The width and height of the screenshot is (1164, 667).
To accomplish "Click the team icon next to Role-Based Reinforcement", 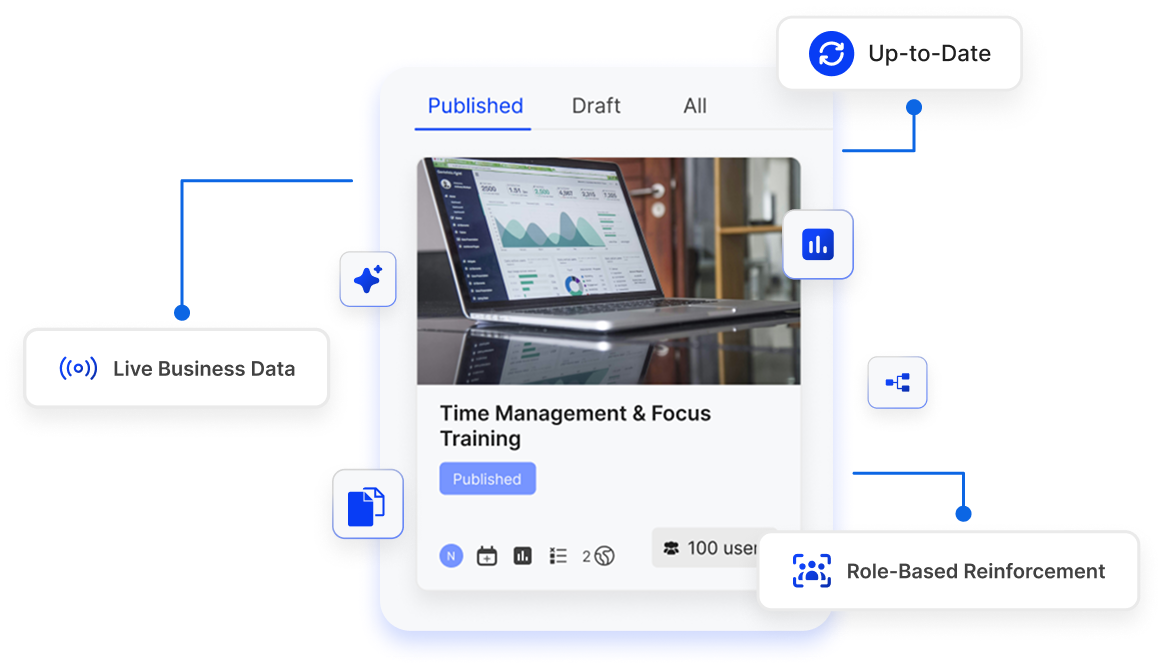I will click(x=811, y=571).
